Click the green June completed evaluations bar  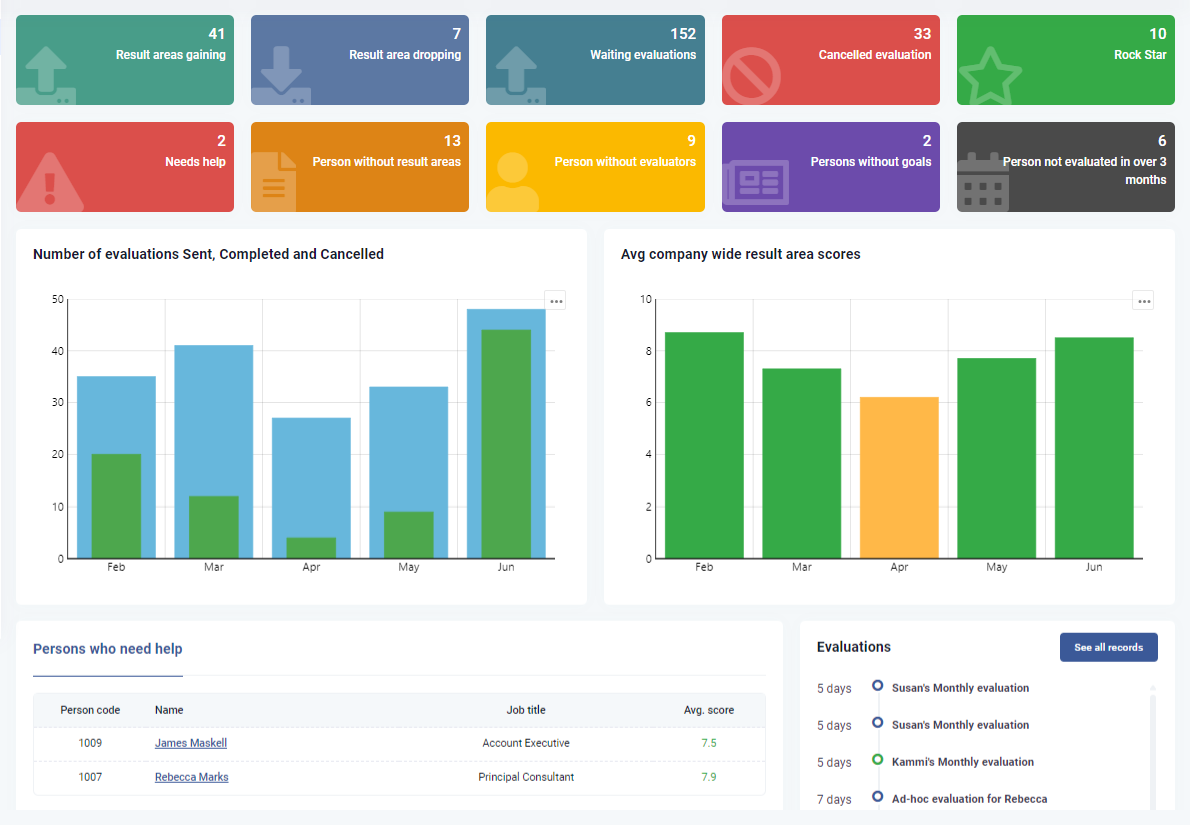(506, 443)
